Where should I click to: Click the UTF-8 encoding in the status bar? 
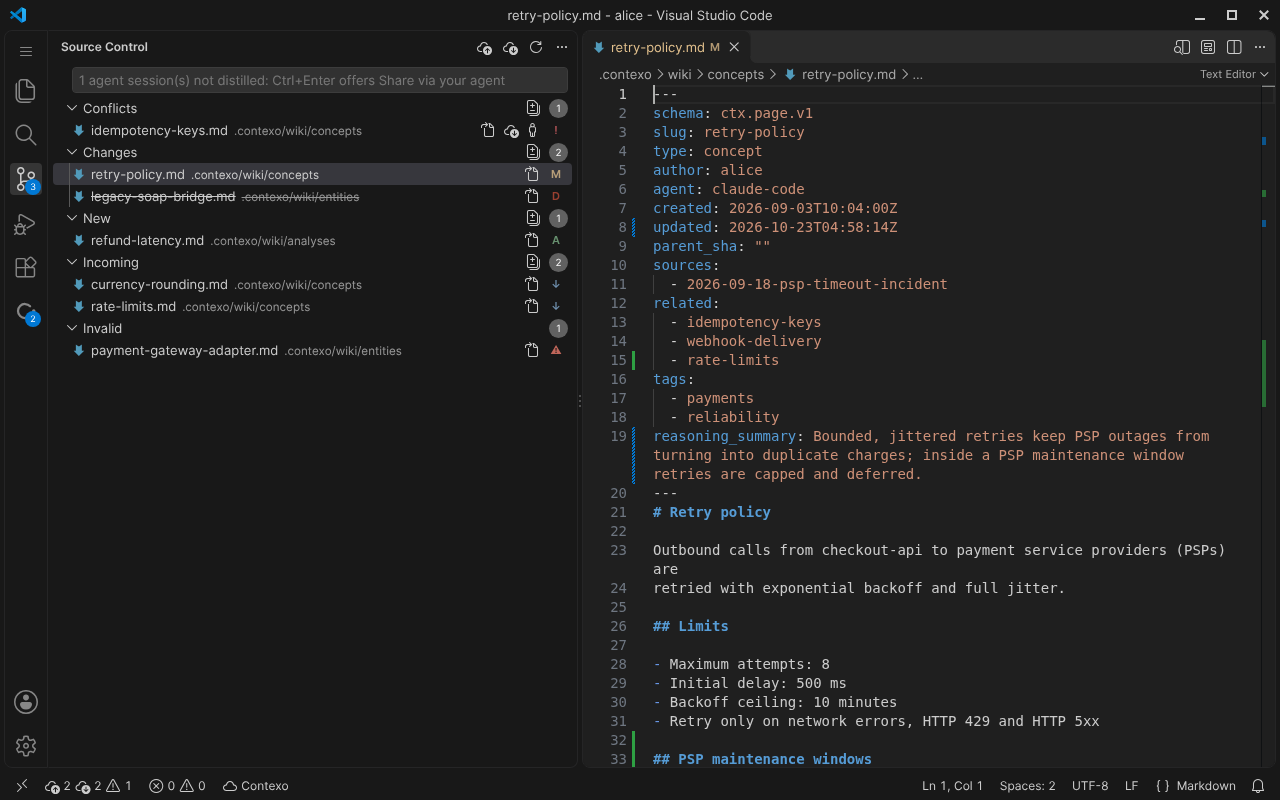1090,786
